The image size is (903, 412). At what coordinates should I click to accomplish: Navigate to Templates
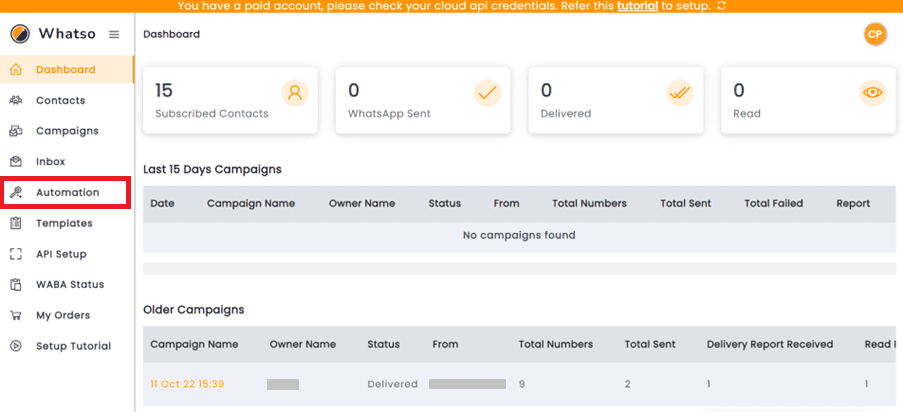click(66, 223)
